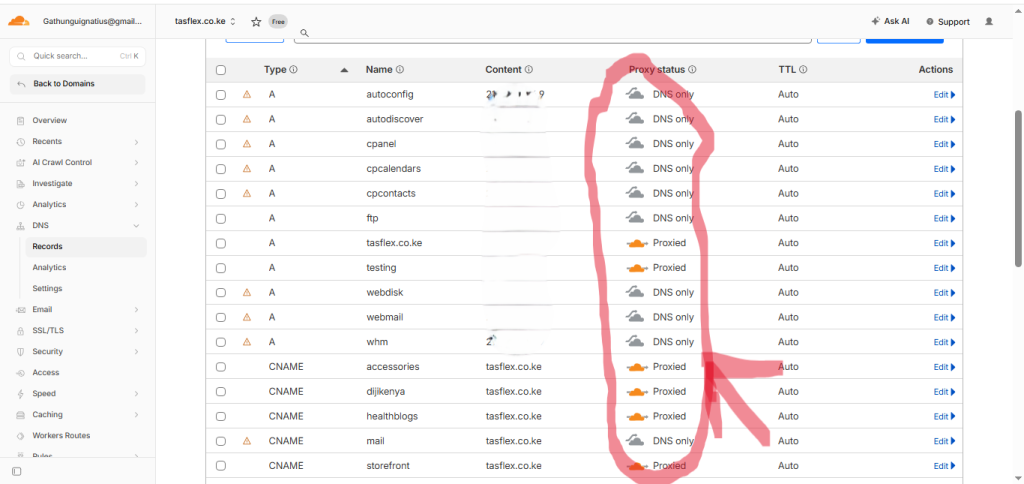
Task: Open the Ask AI assistant
Action: pos(890,21)
